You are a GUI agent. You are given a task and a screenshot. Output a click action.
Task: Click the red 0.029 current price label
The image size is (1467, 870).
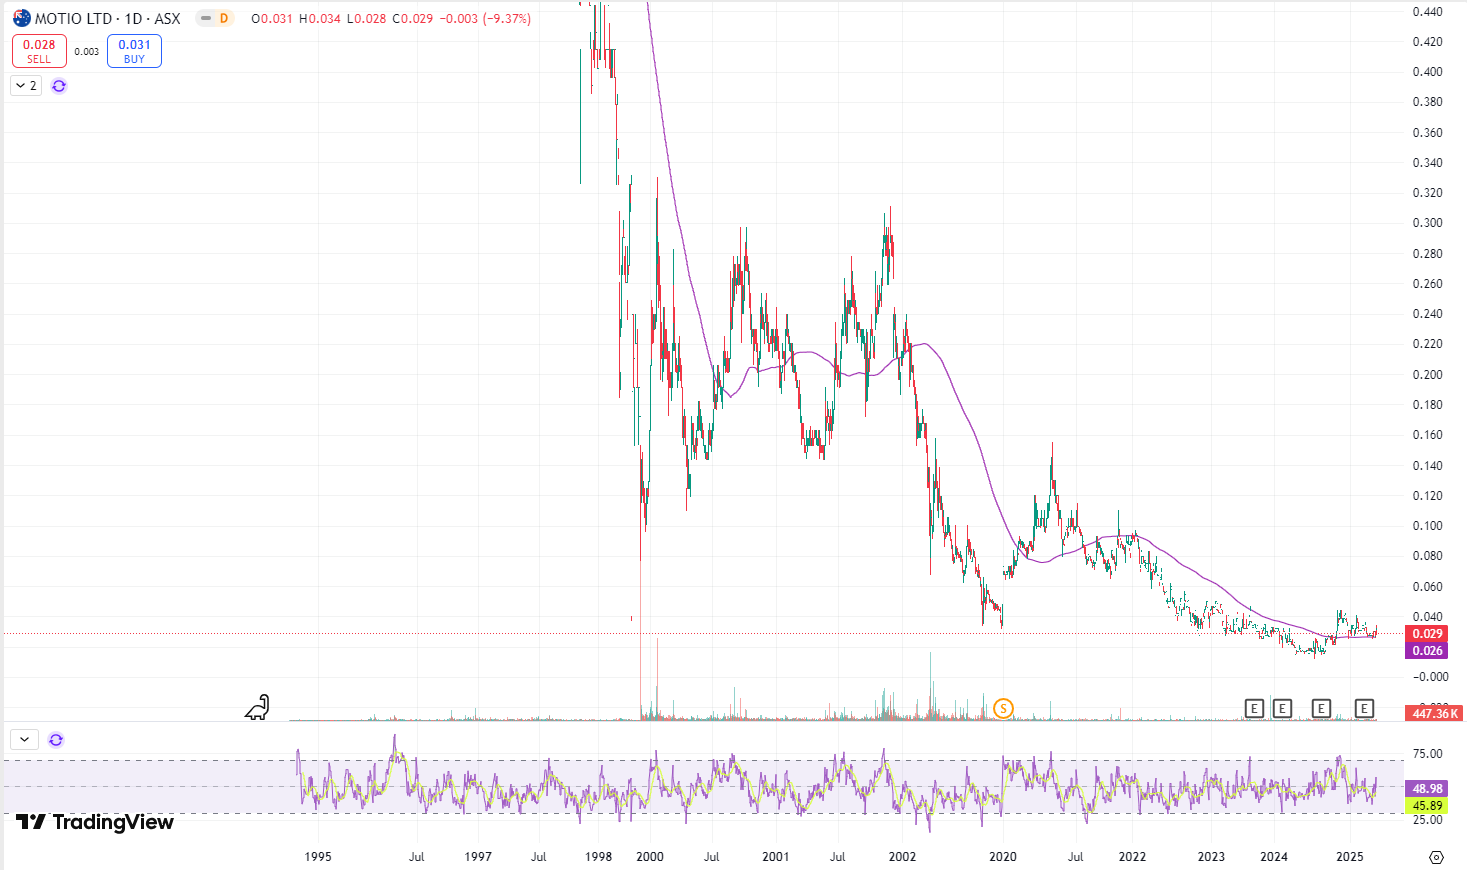pyautogui.click(x=1426, y=634)
